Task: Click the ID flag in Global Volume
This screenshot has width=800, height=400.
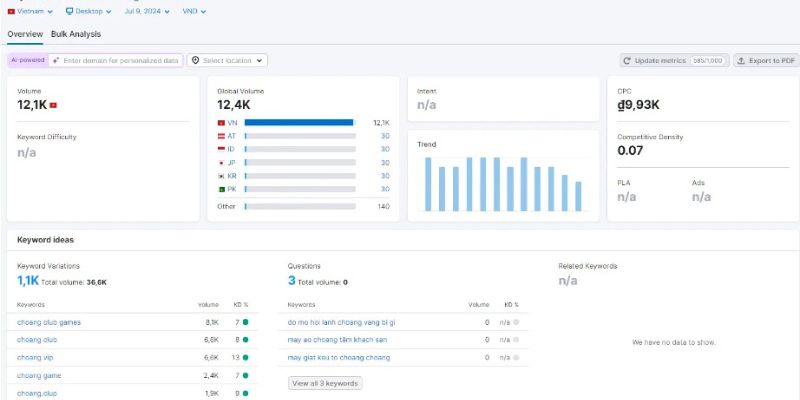Action: [221, 149]
